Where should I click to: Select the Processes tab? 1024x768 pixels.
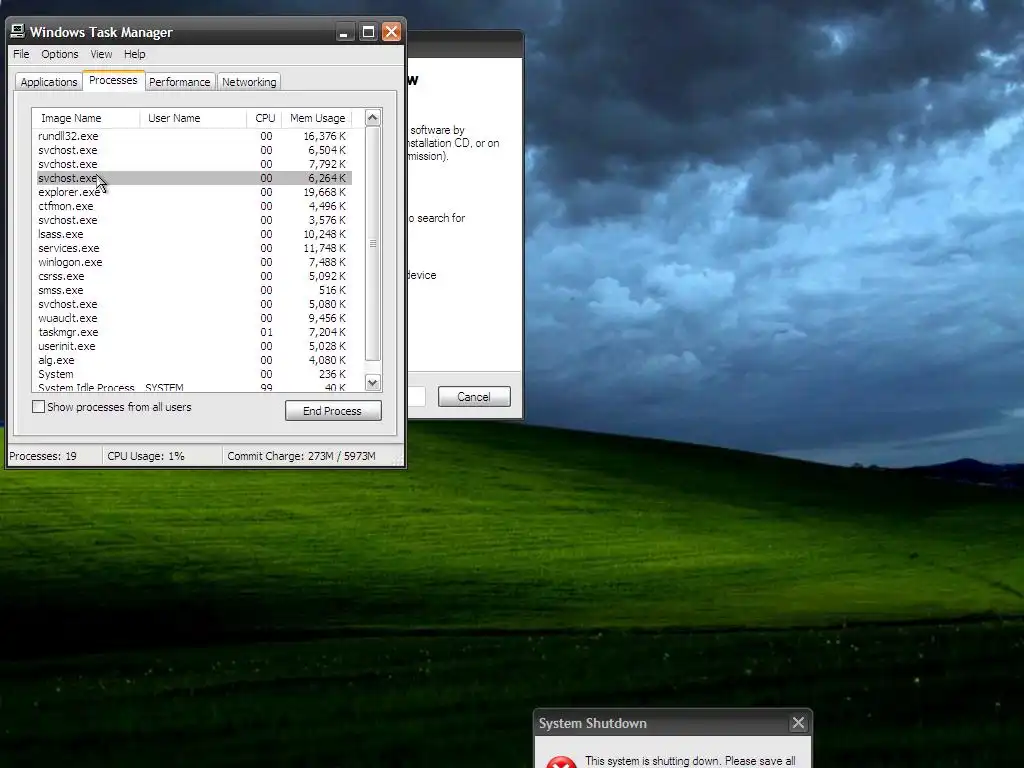click(113, 80)
